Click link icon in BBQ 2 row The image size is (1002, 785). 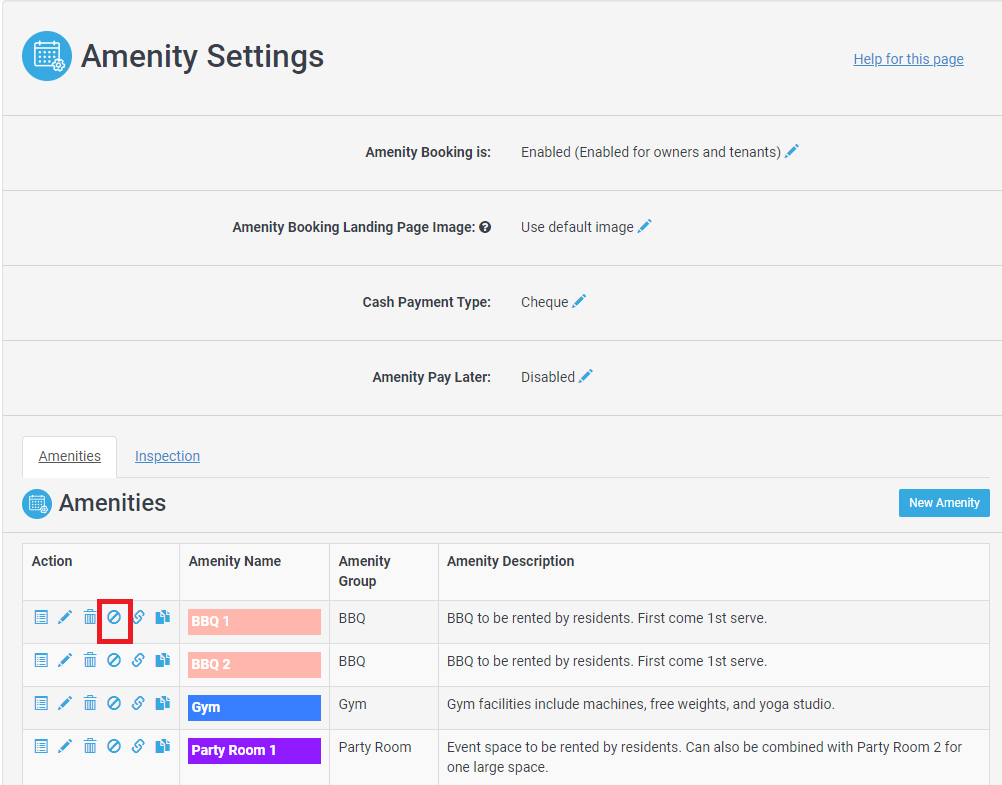coord(138,660)
